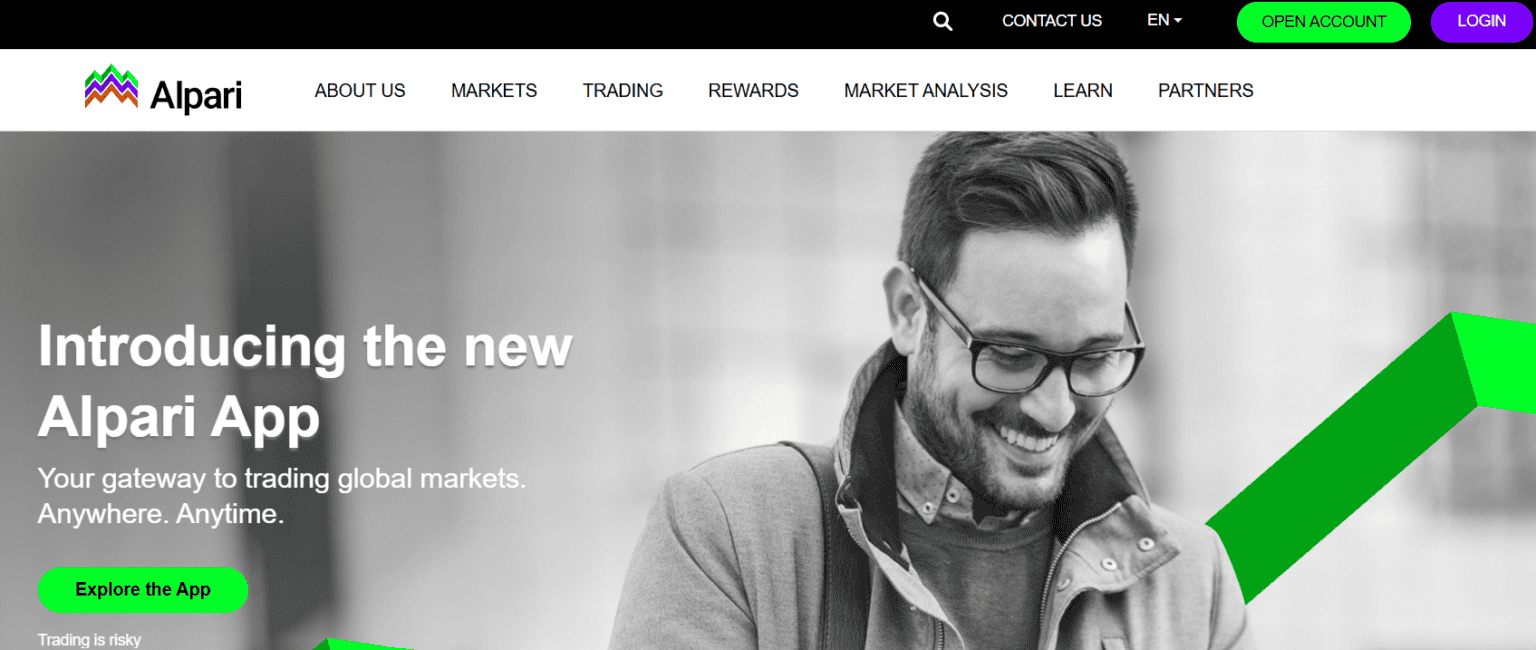Click the Alpari wordmark text
The width and height of the screenshot is (1536, 650).
[x=196, y=96]
